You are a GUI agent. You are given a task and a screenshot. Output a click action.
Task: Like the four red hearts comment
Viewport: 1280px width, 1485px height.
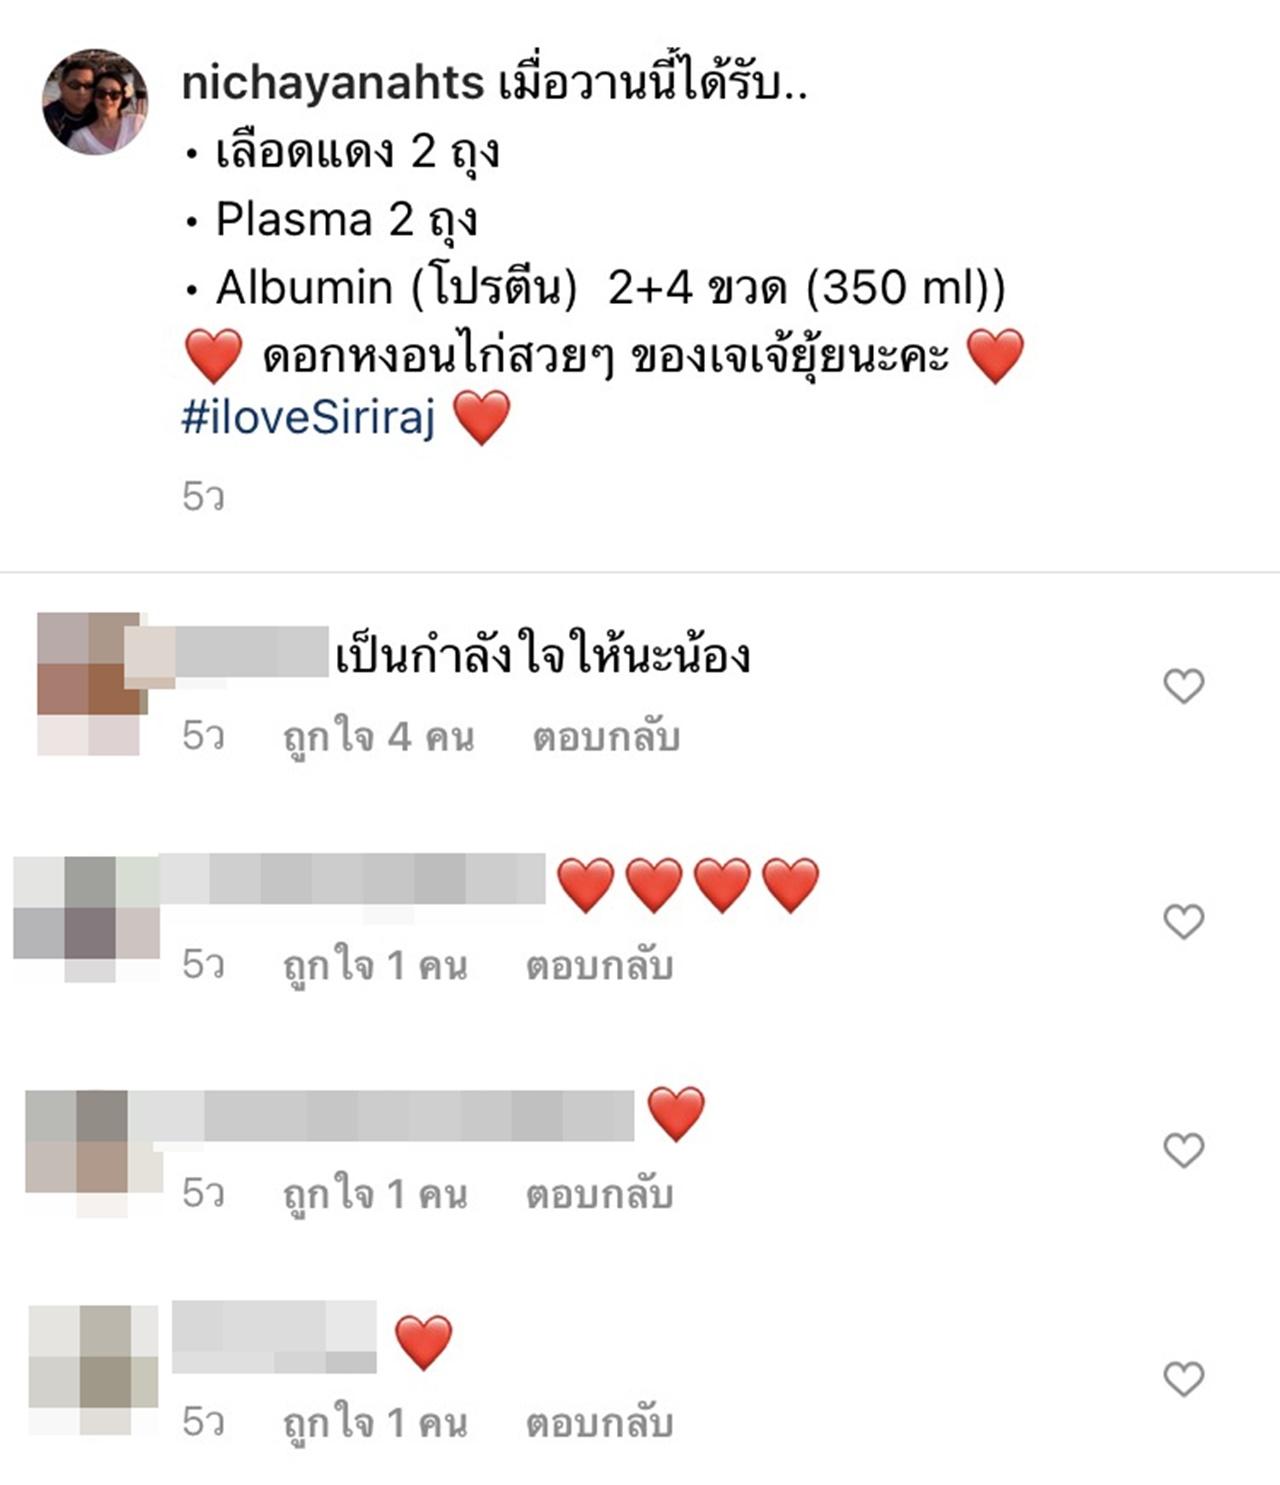pos(1184,921)
